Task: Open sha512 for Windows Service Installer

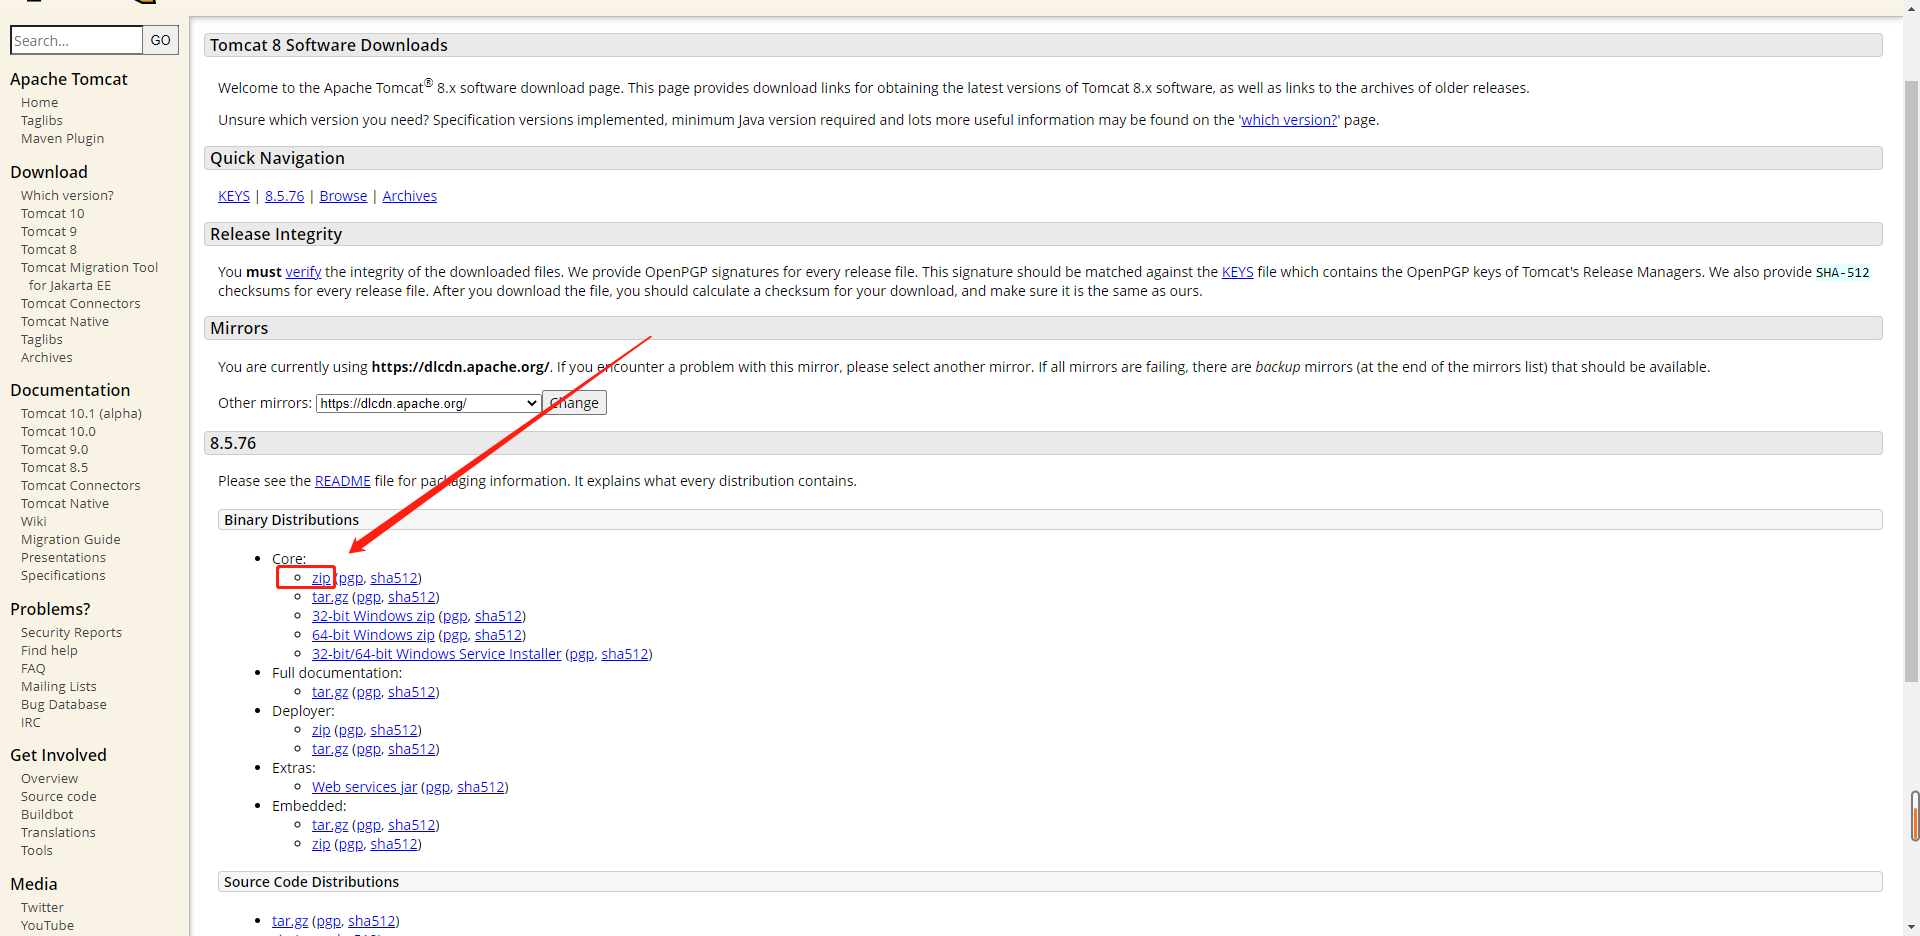Action: 624,654
